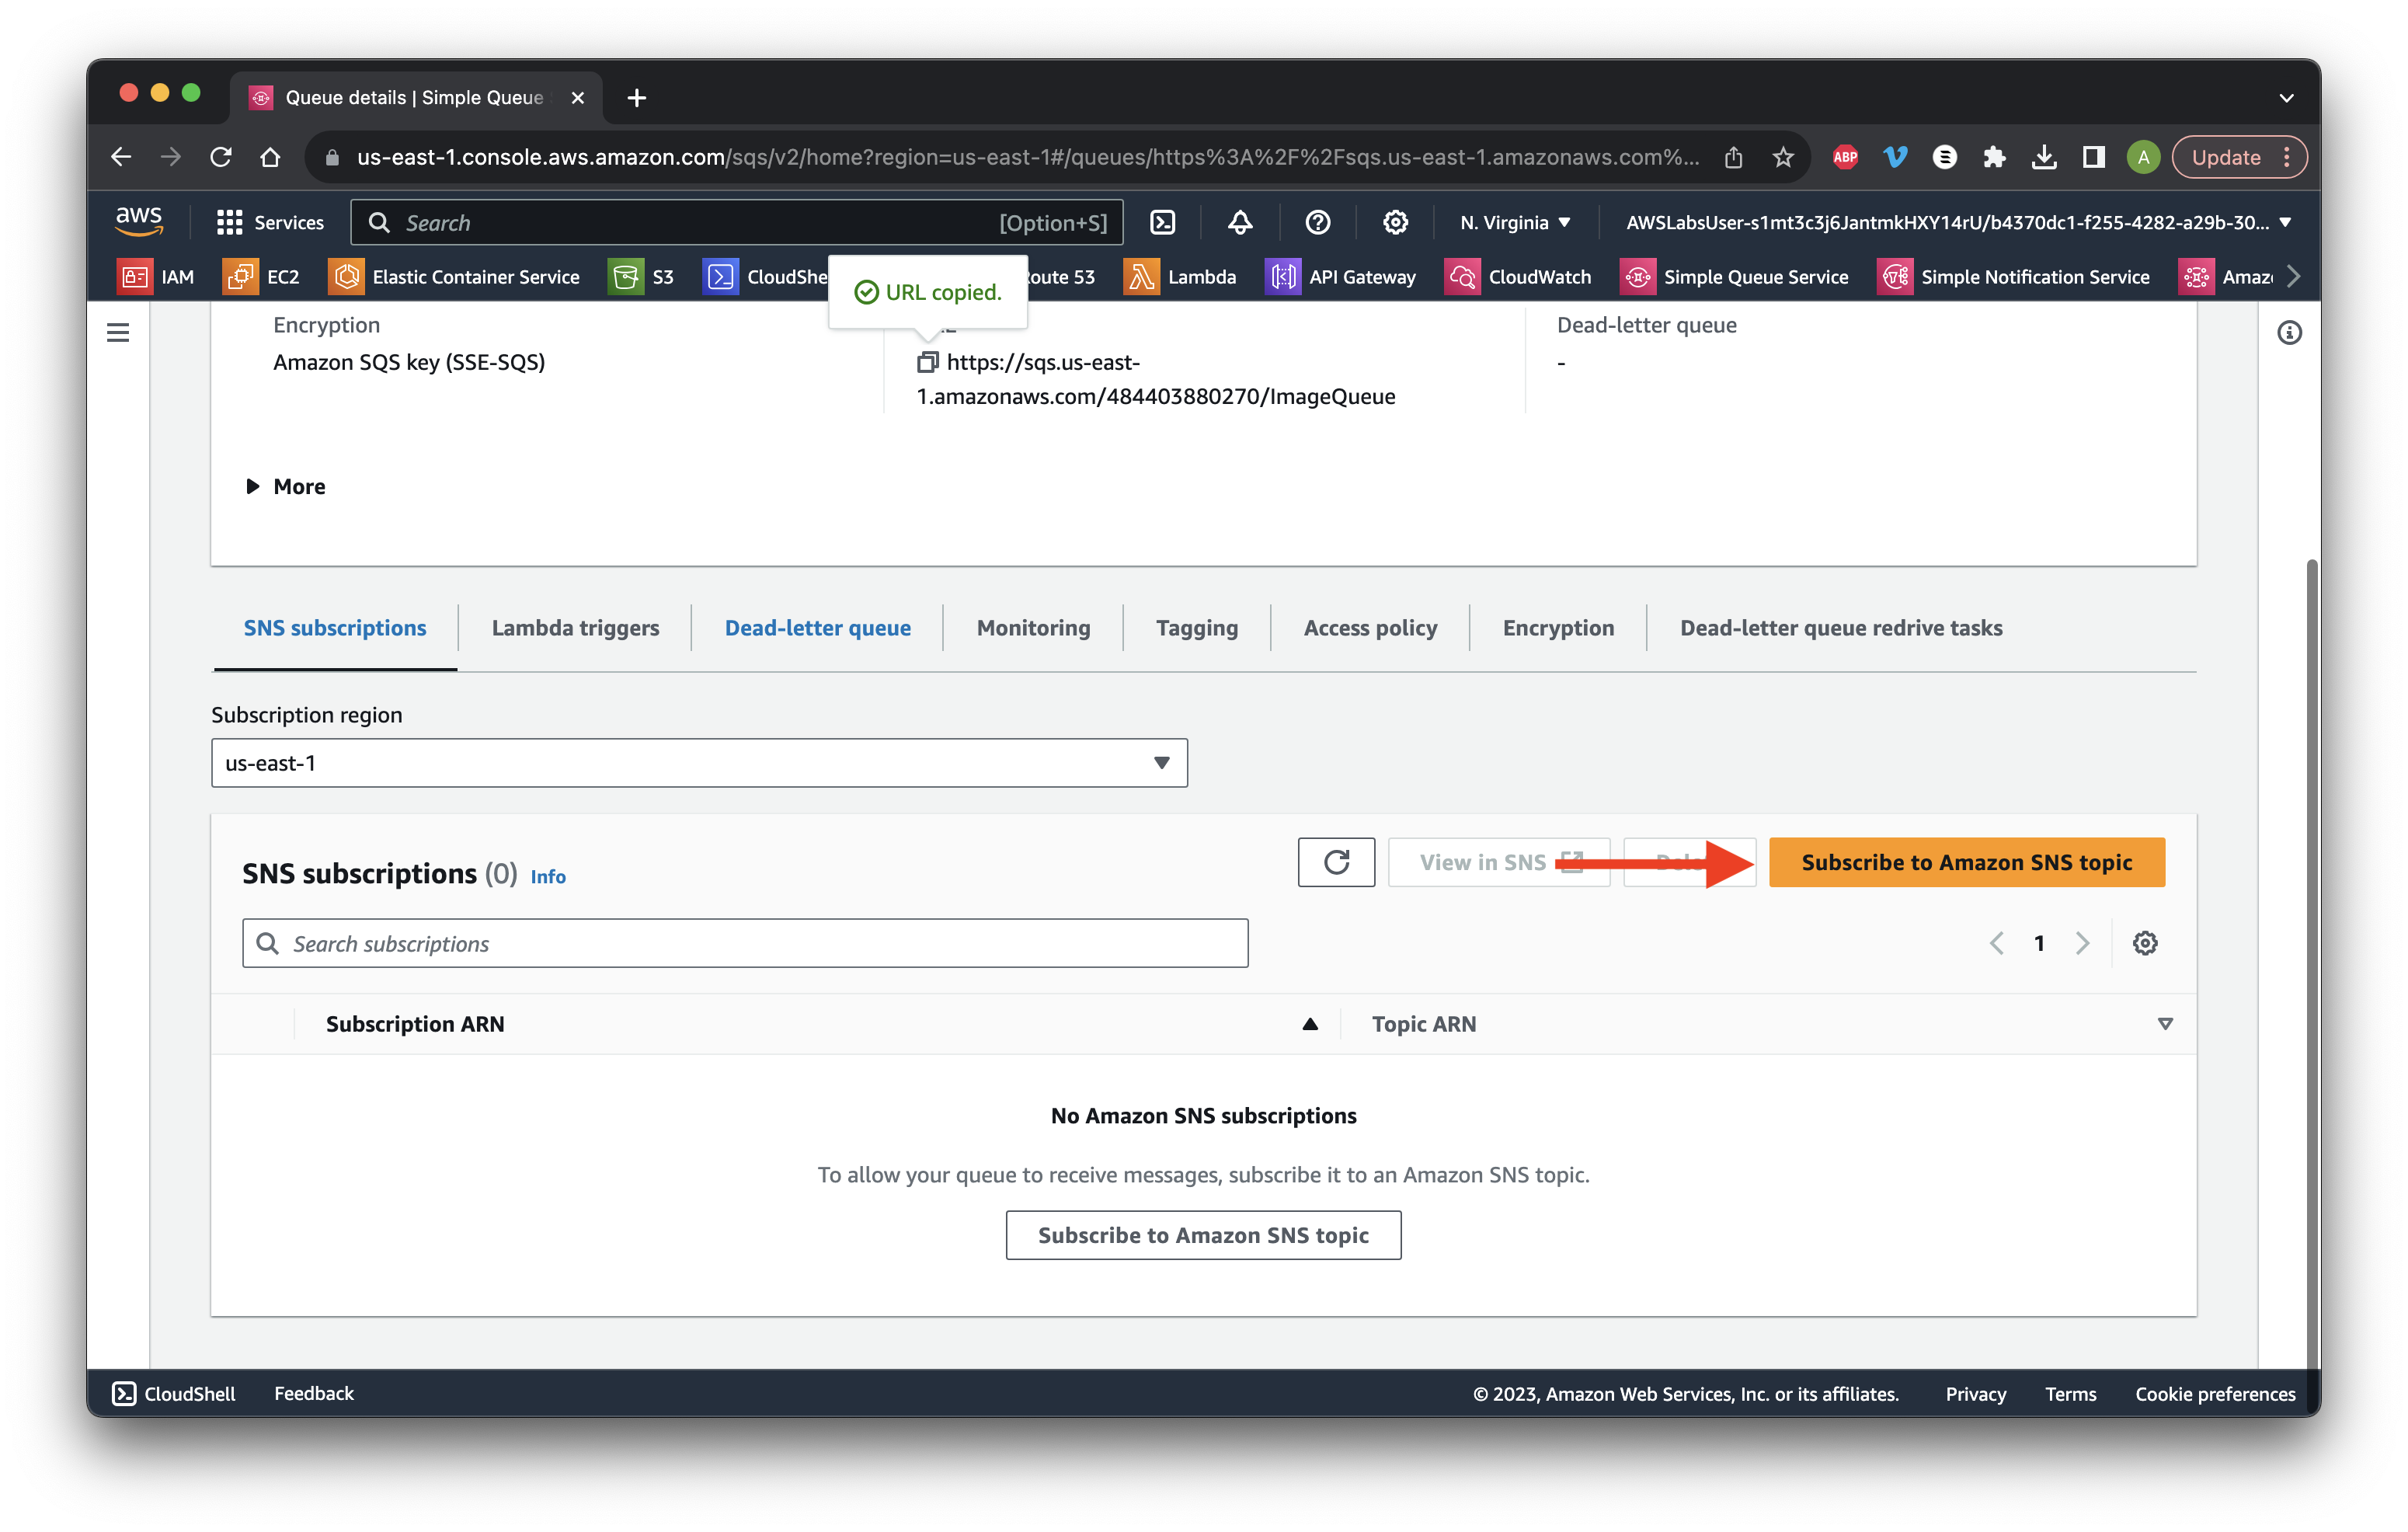2408x1532 pixels.
Task: Open the Terms link in footer
Action: (x=2069, y=1393)
